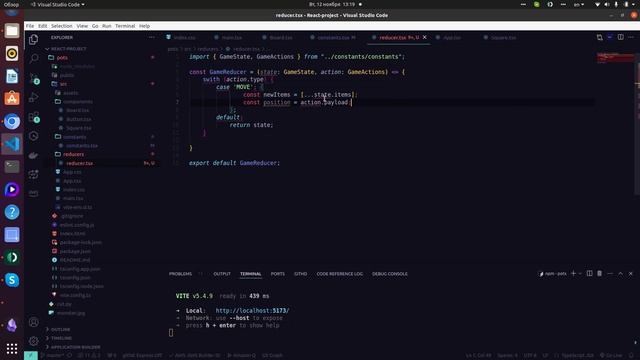Click the npm: pots terminal label

point(553,274)
